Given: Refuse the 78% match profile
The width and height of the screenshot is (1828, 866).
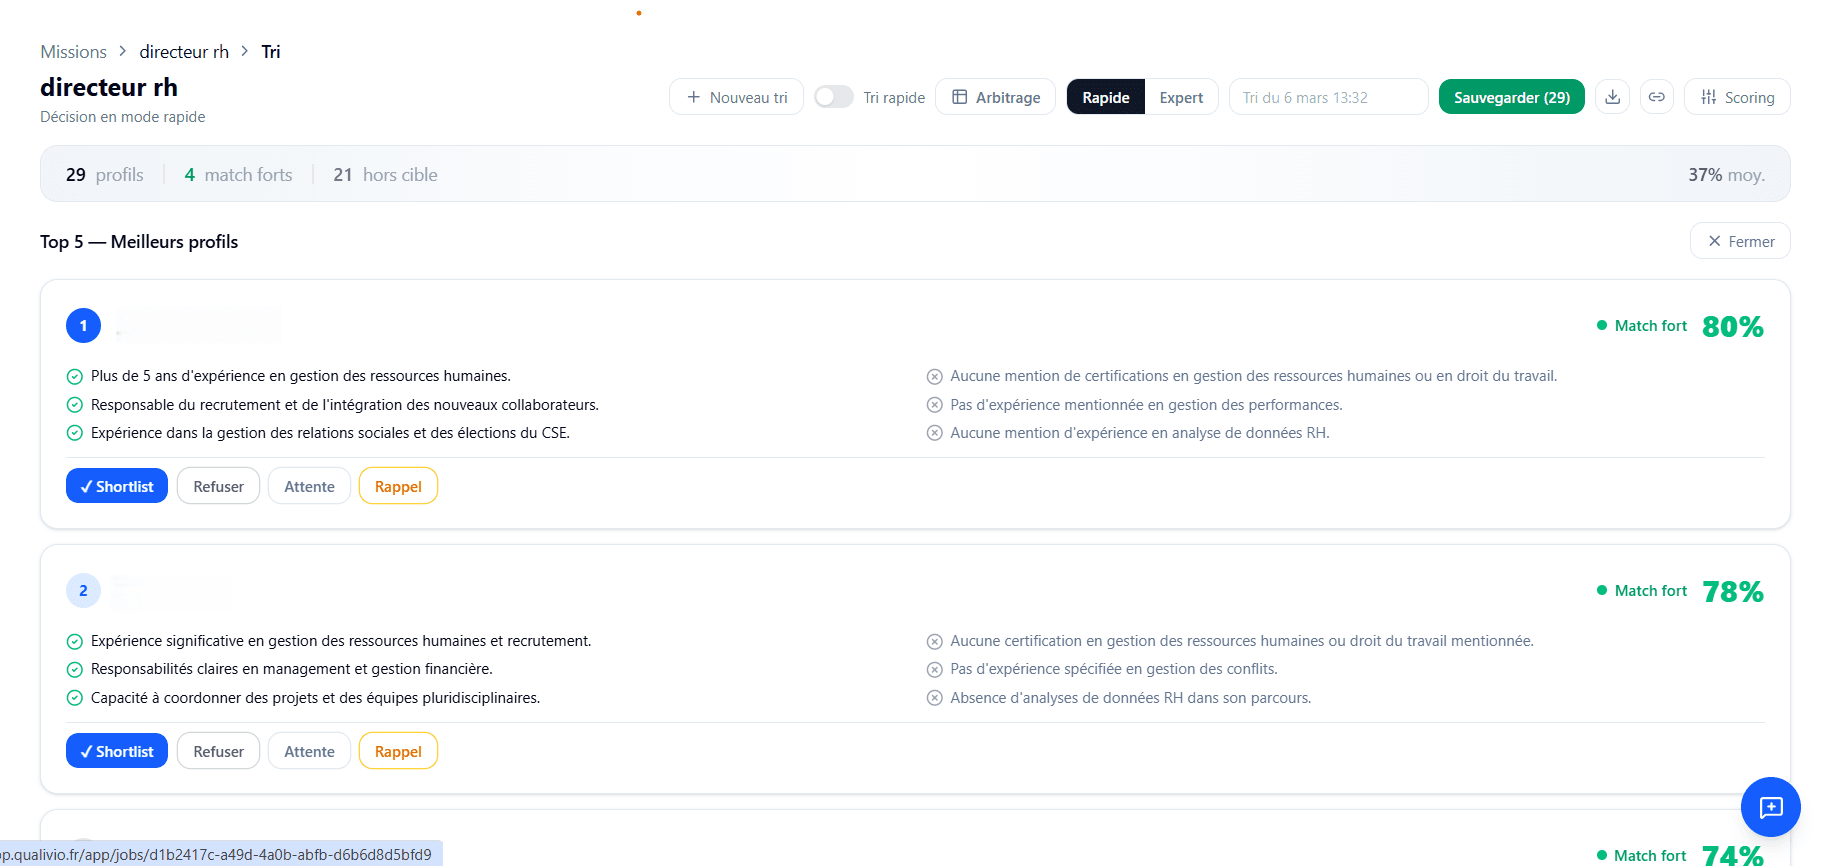Looking at the screenshot, I should (218, 751).
